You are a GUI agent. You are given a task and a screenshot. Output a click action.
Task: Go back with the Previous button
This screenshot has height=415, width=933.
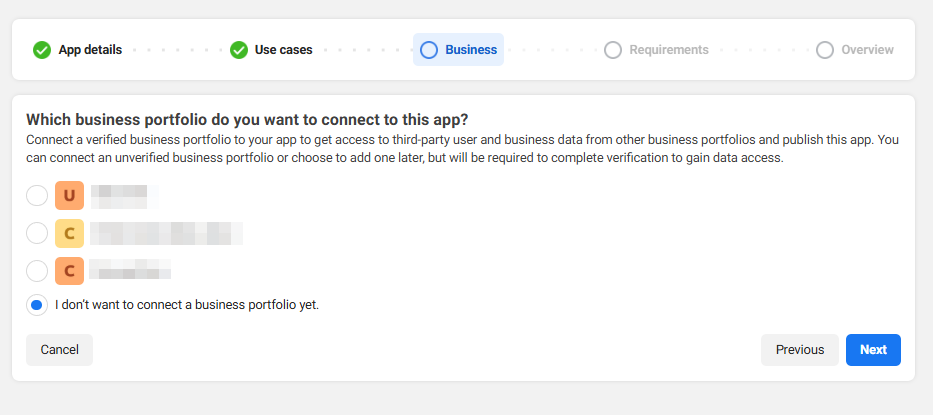coord(800,350)
